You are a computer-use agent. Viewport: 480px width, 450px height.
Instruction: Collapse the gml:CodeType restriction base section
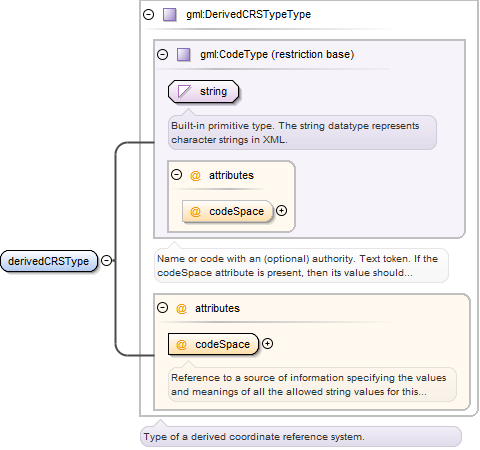pos(162,54)
